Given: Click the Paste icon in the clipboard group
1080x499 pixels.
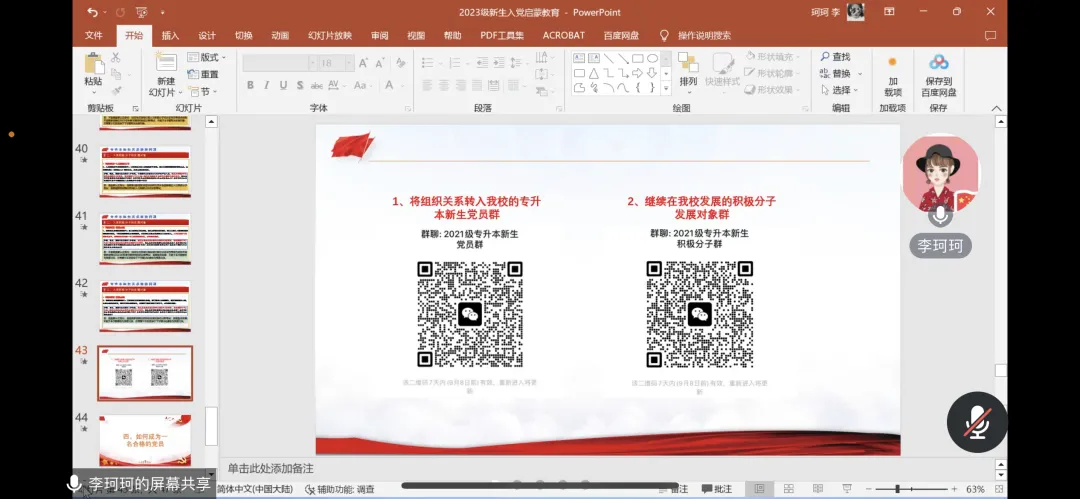Looking at the screenshot, I should 93,68.
